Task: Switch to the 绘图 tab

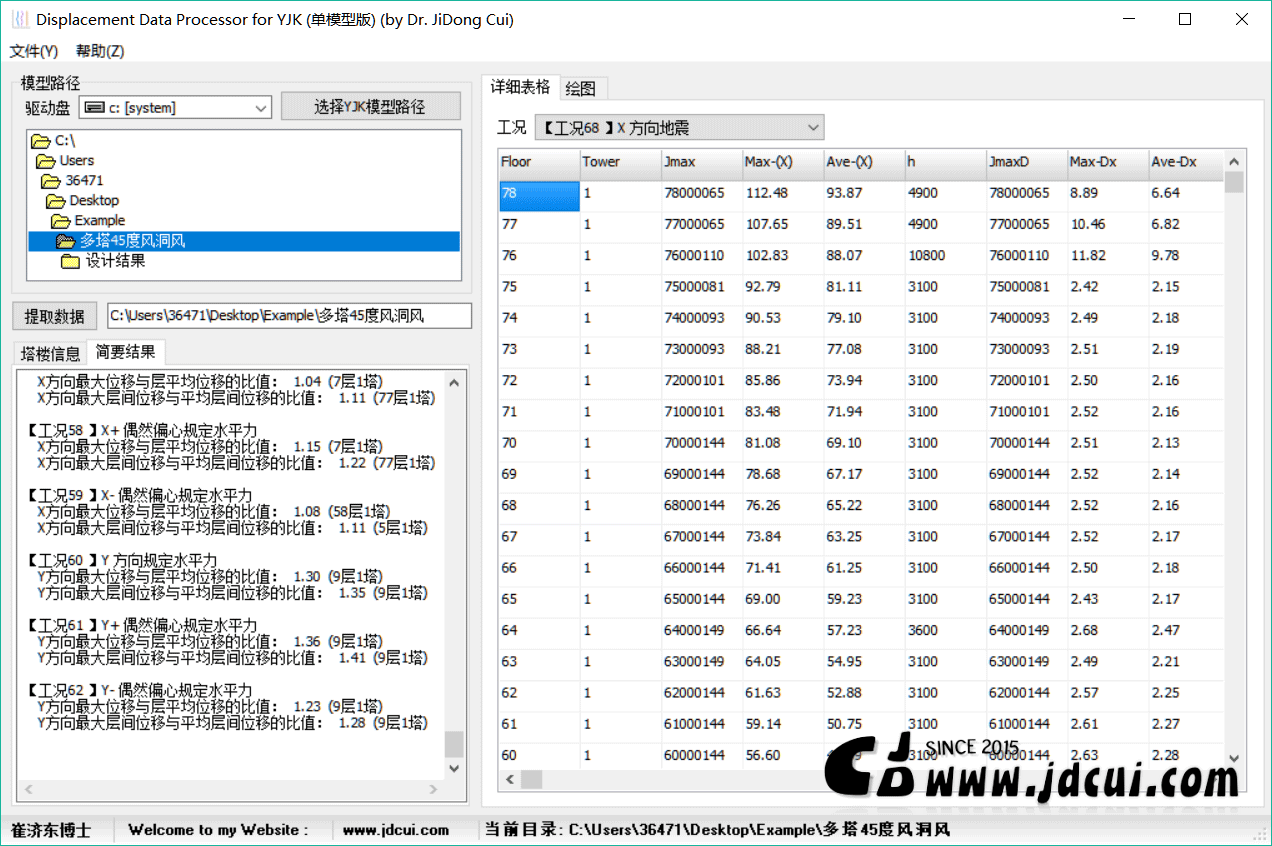Action: point(581,88)
